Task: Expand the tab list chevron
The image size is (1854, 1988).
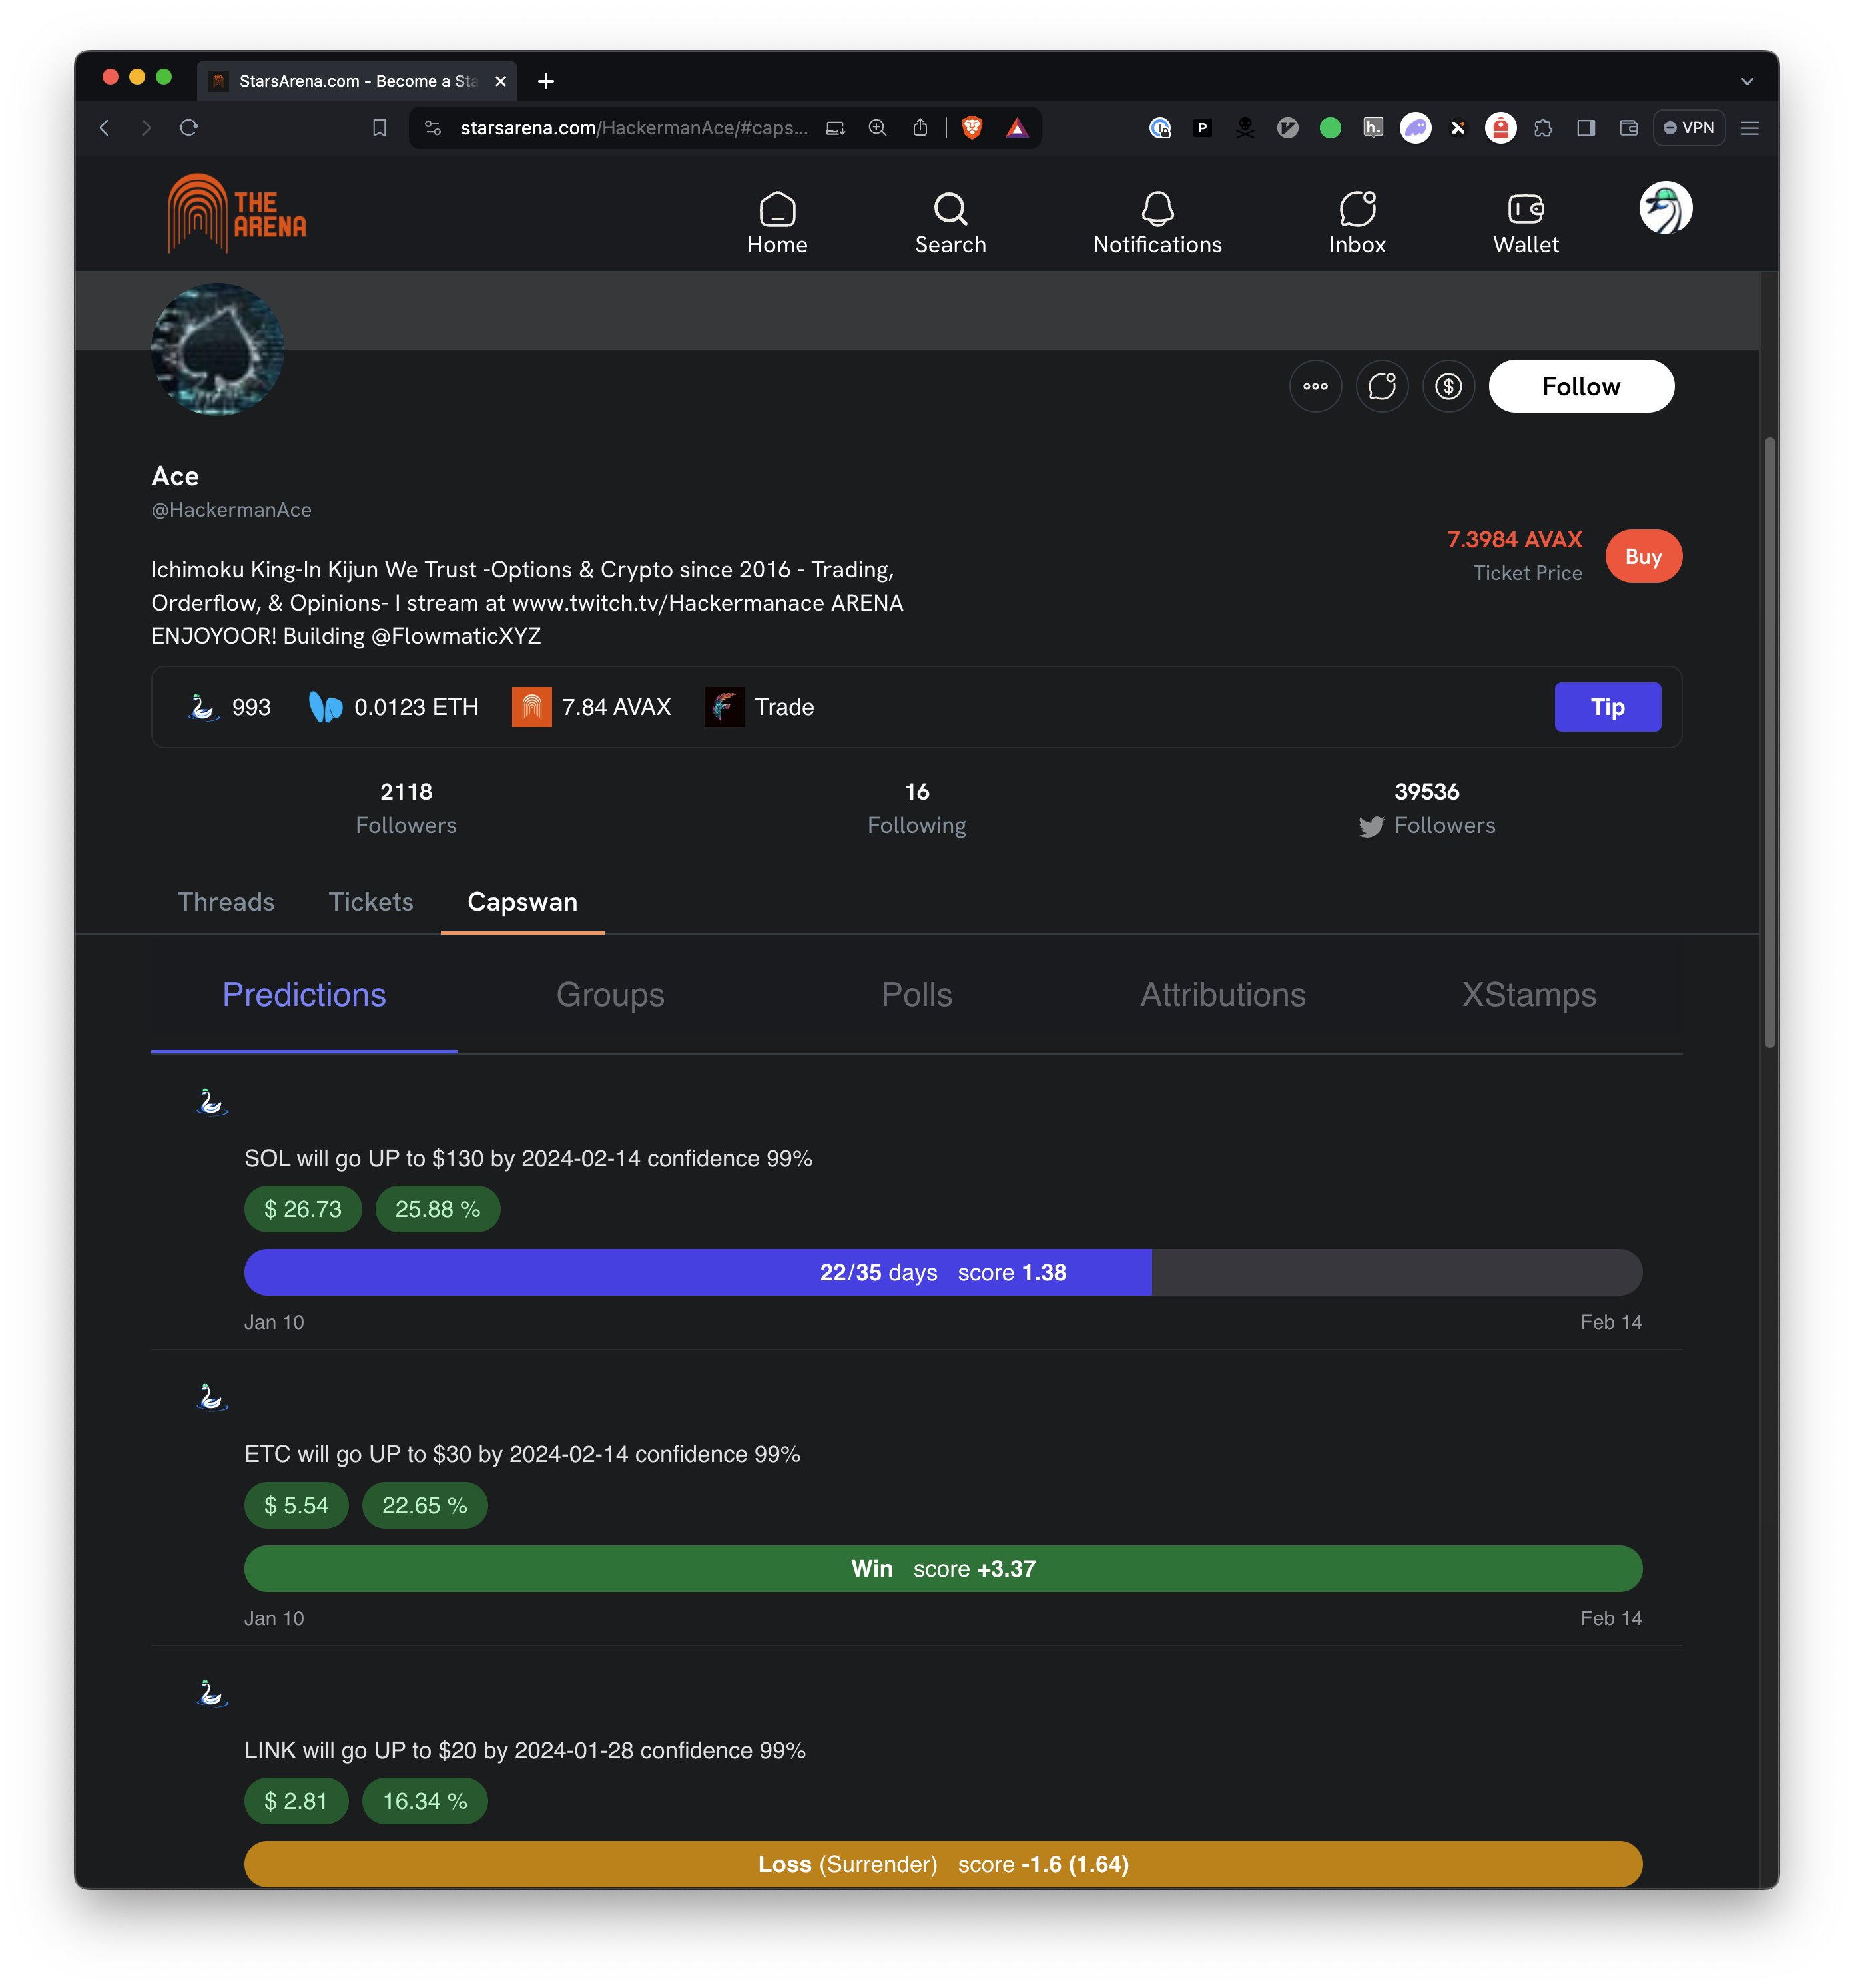Action: click(1746, 81)
